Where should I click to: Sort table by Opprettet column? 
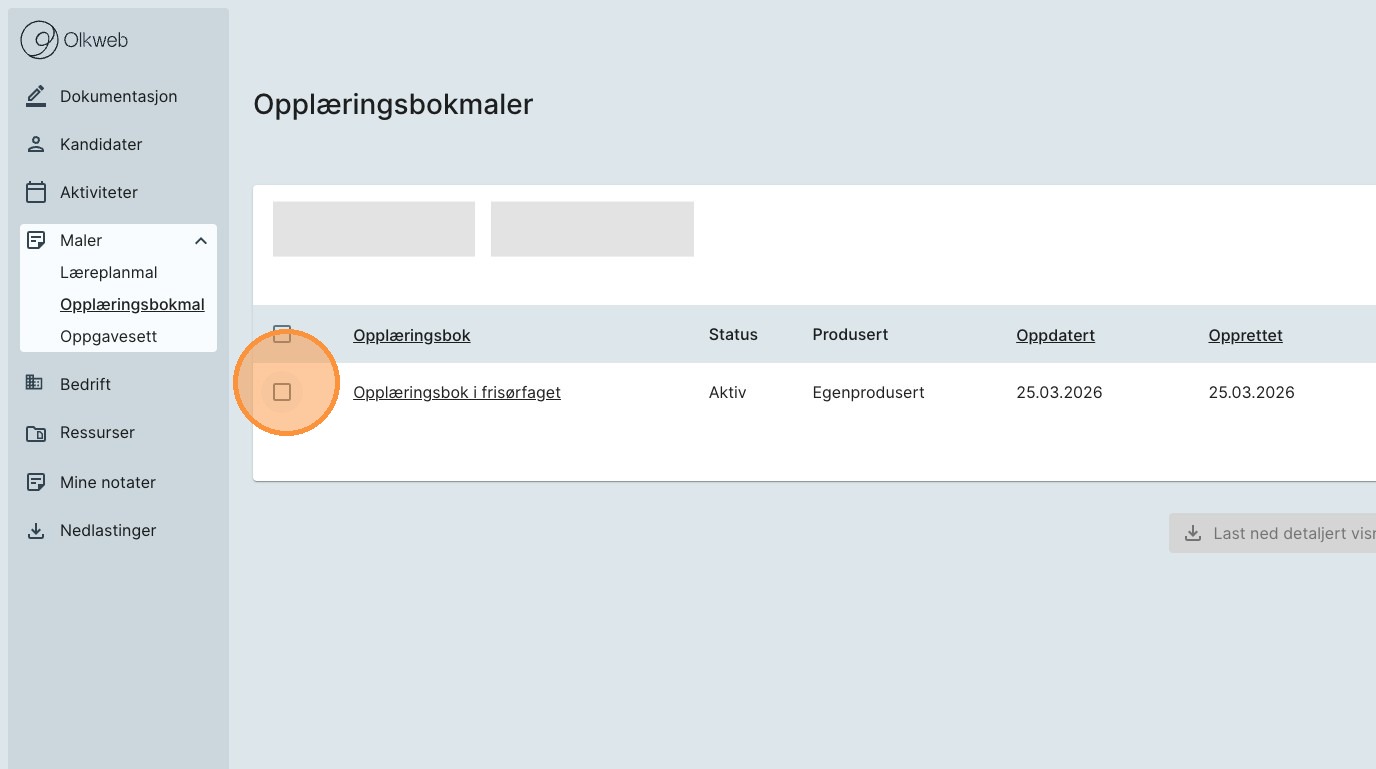(x=1245, y=335)
